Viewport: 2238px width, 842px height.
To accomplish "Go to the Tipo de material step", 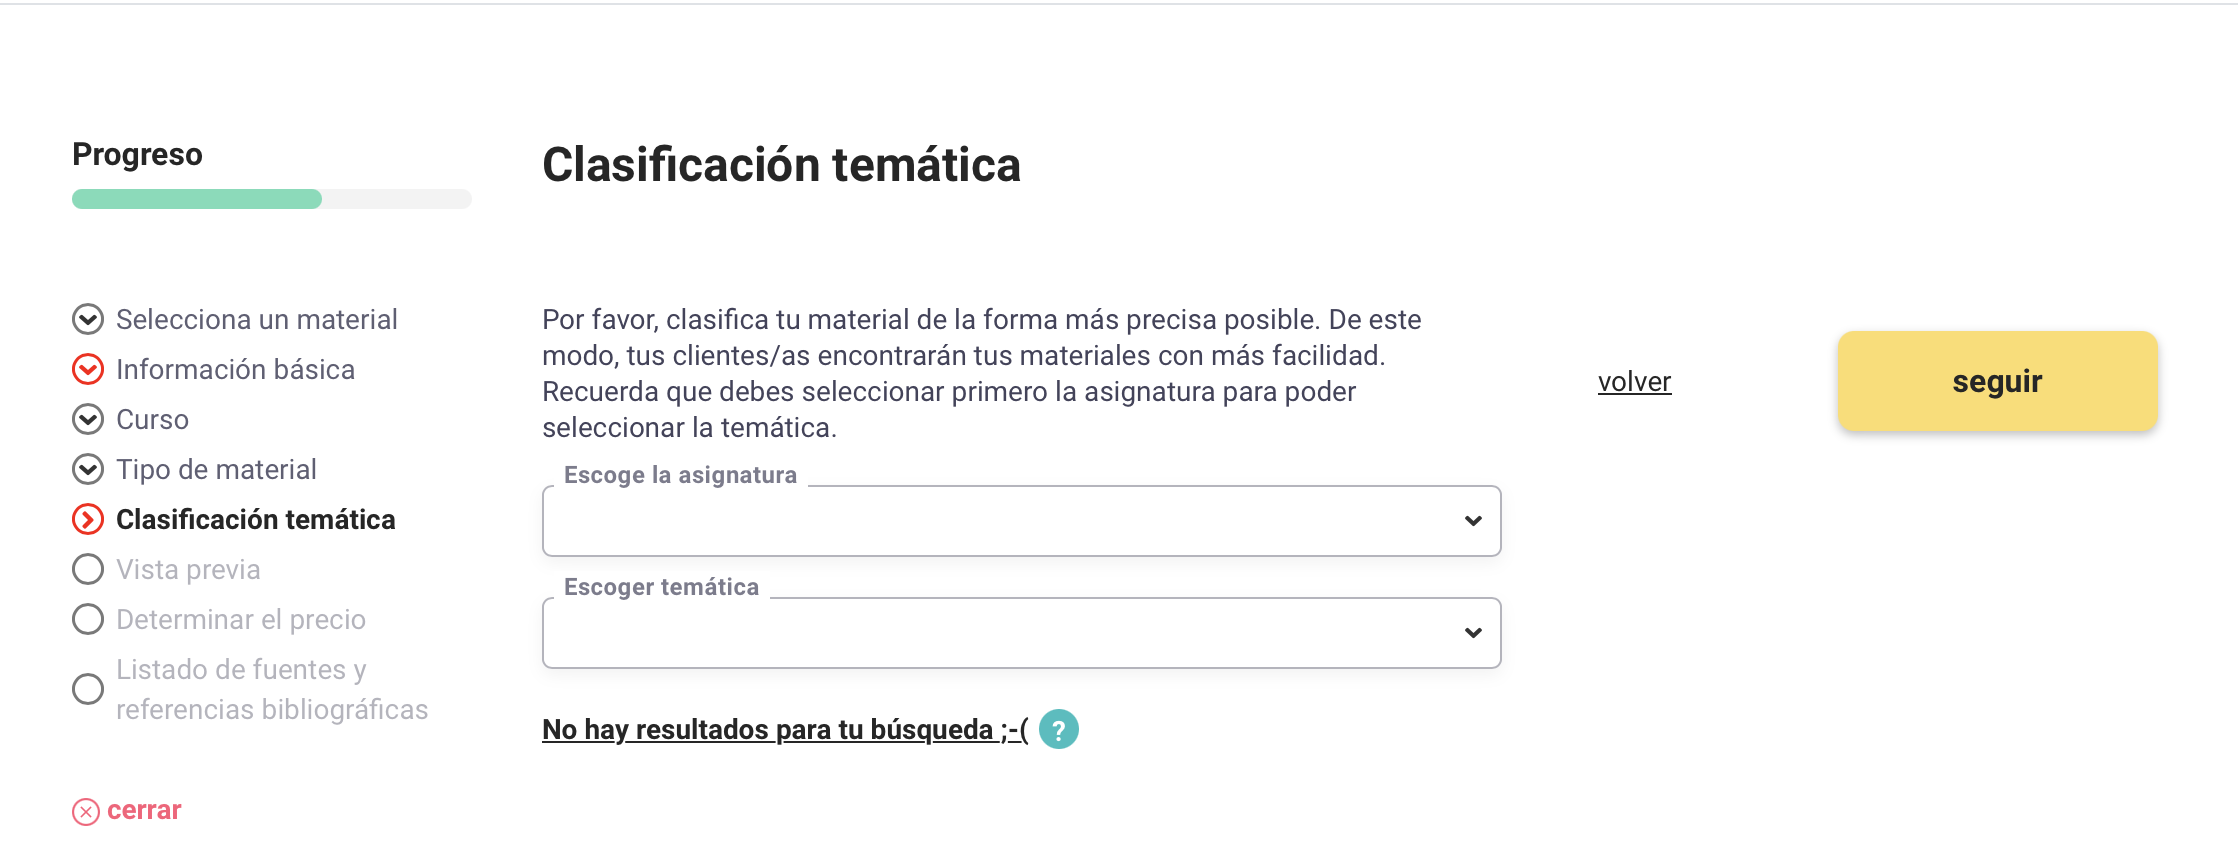I will click(216, 469).
